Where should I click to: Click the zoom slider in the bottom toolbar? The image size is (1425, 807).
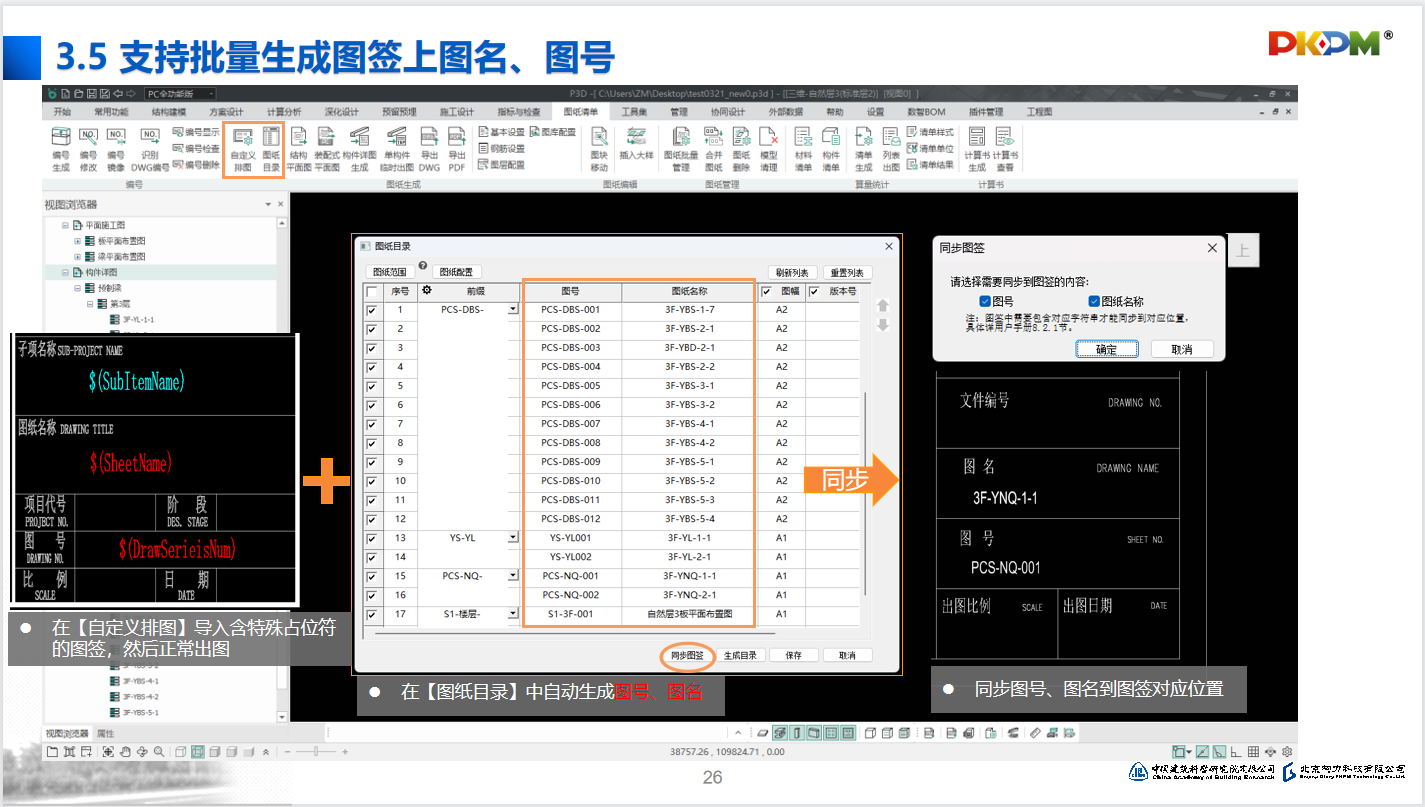point(317,751)
